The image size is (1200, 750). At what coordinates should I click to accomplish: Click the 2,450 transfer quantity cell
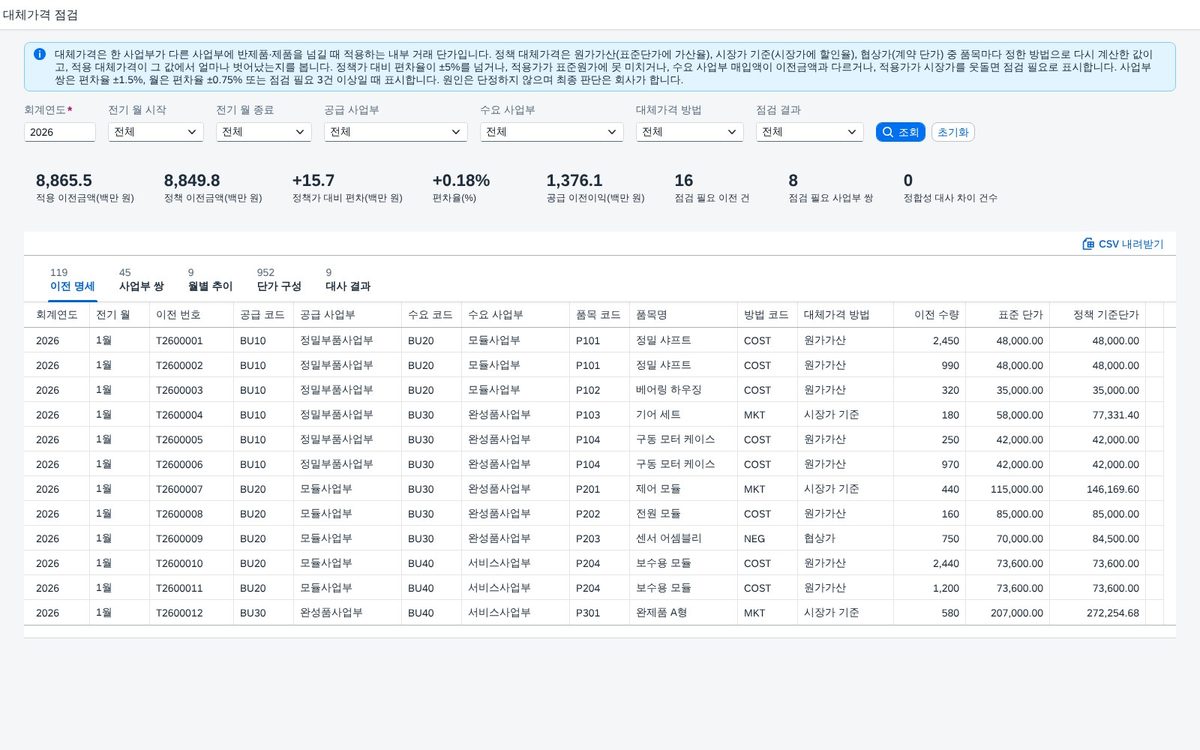931,340
